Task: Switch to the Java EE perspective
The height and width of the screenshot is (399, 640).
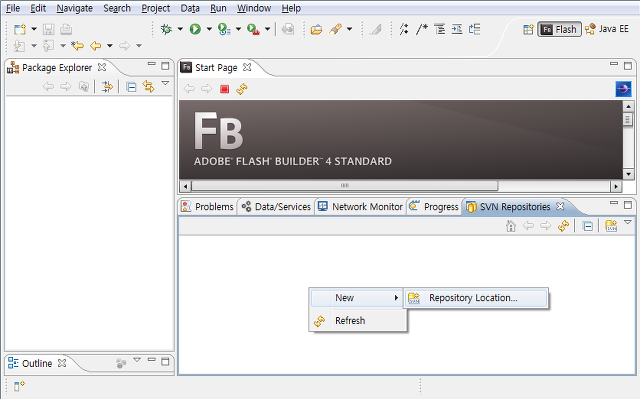Action: point(607,29)
